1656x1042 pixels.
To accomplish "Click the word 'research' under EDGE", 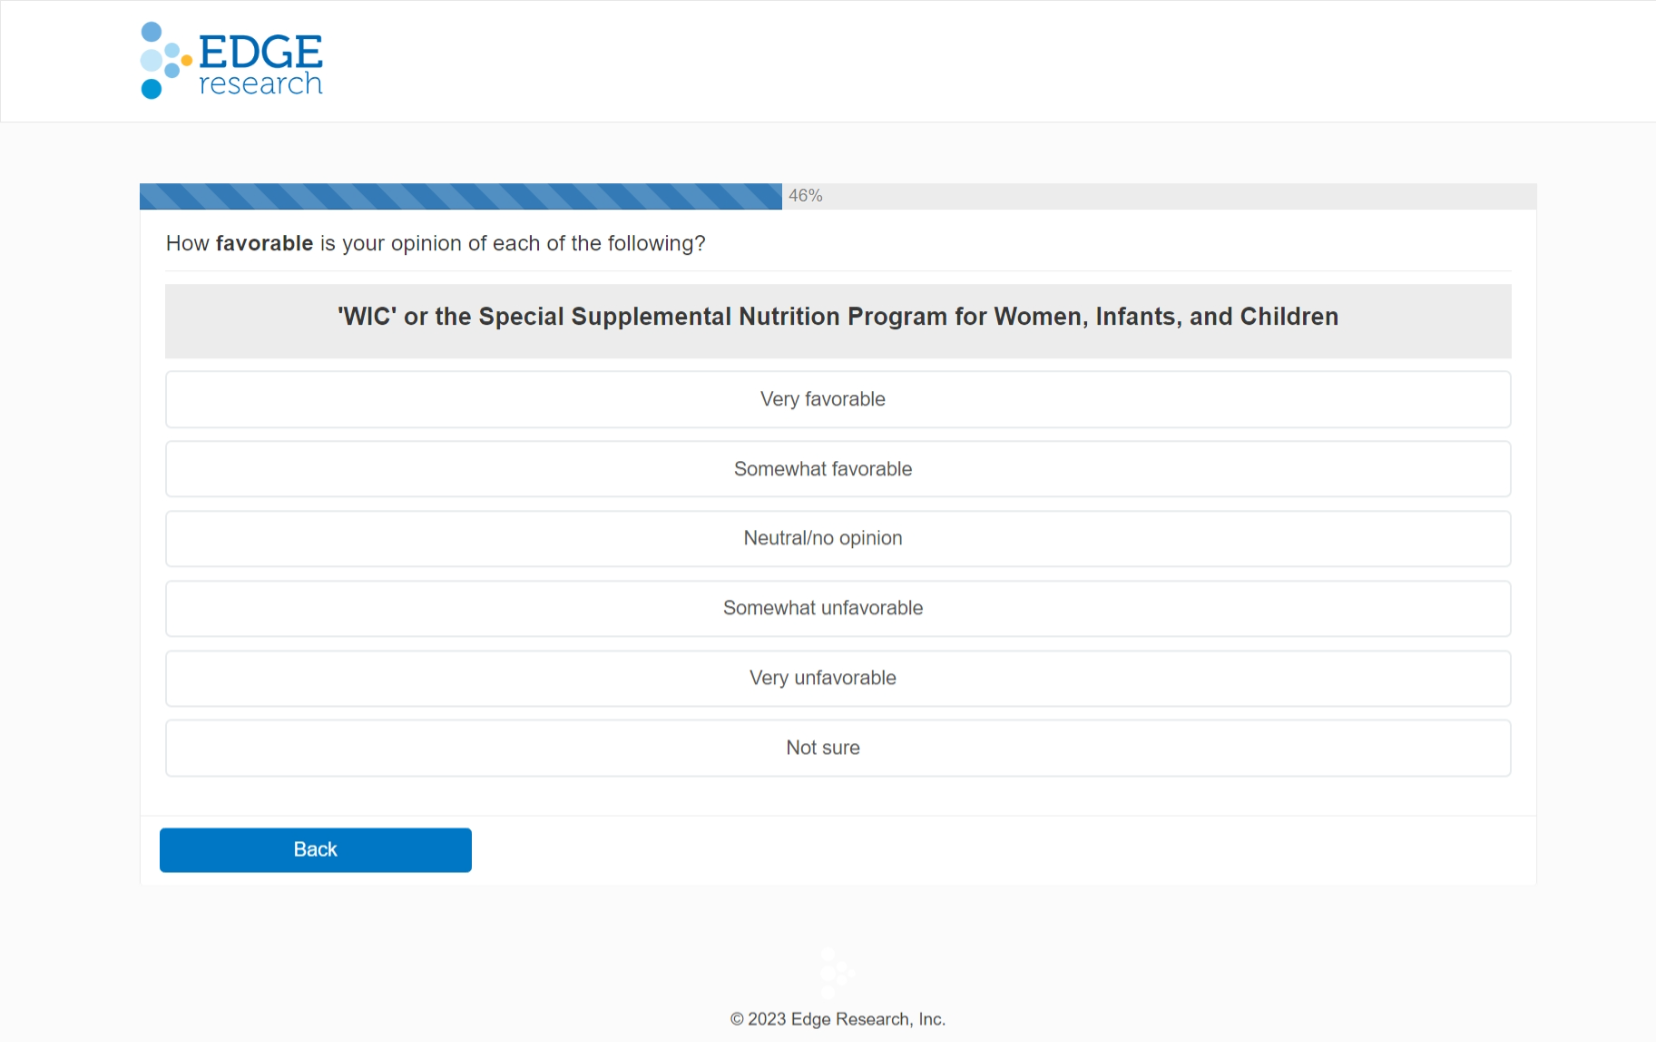I will pyautogui.click(x=260, y=84).
